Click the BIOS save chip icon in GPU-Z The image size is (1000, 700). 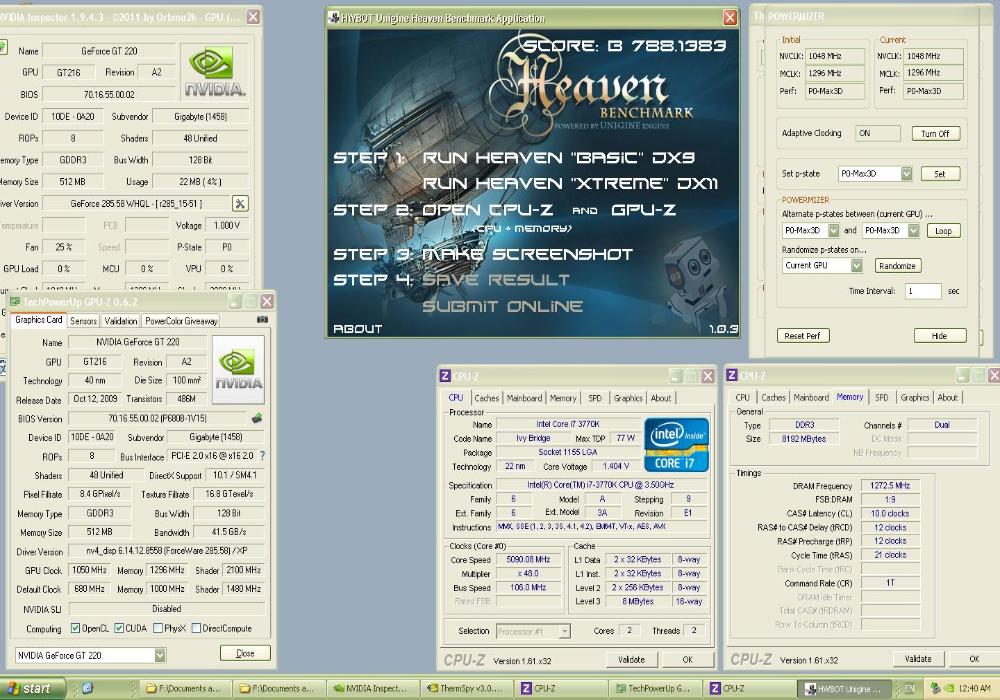point(257,418)
